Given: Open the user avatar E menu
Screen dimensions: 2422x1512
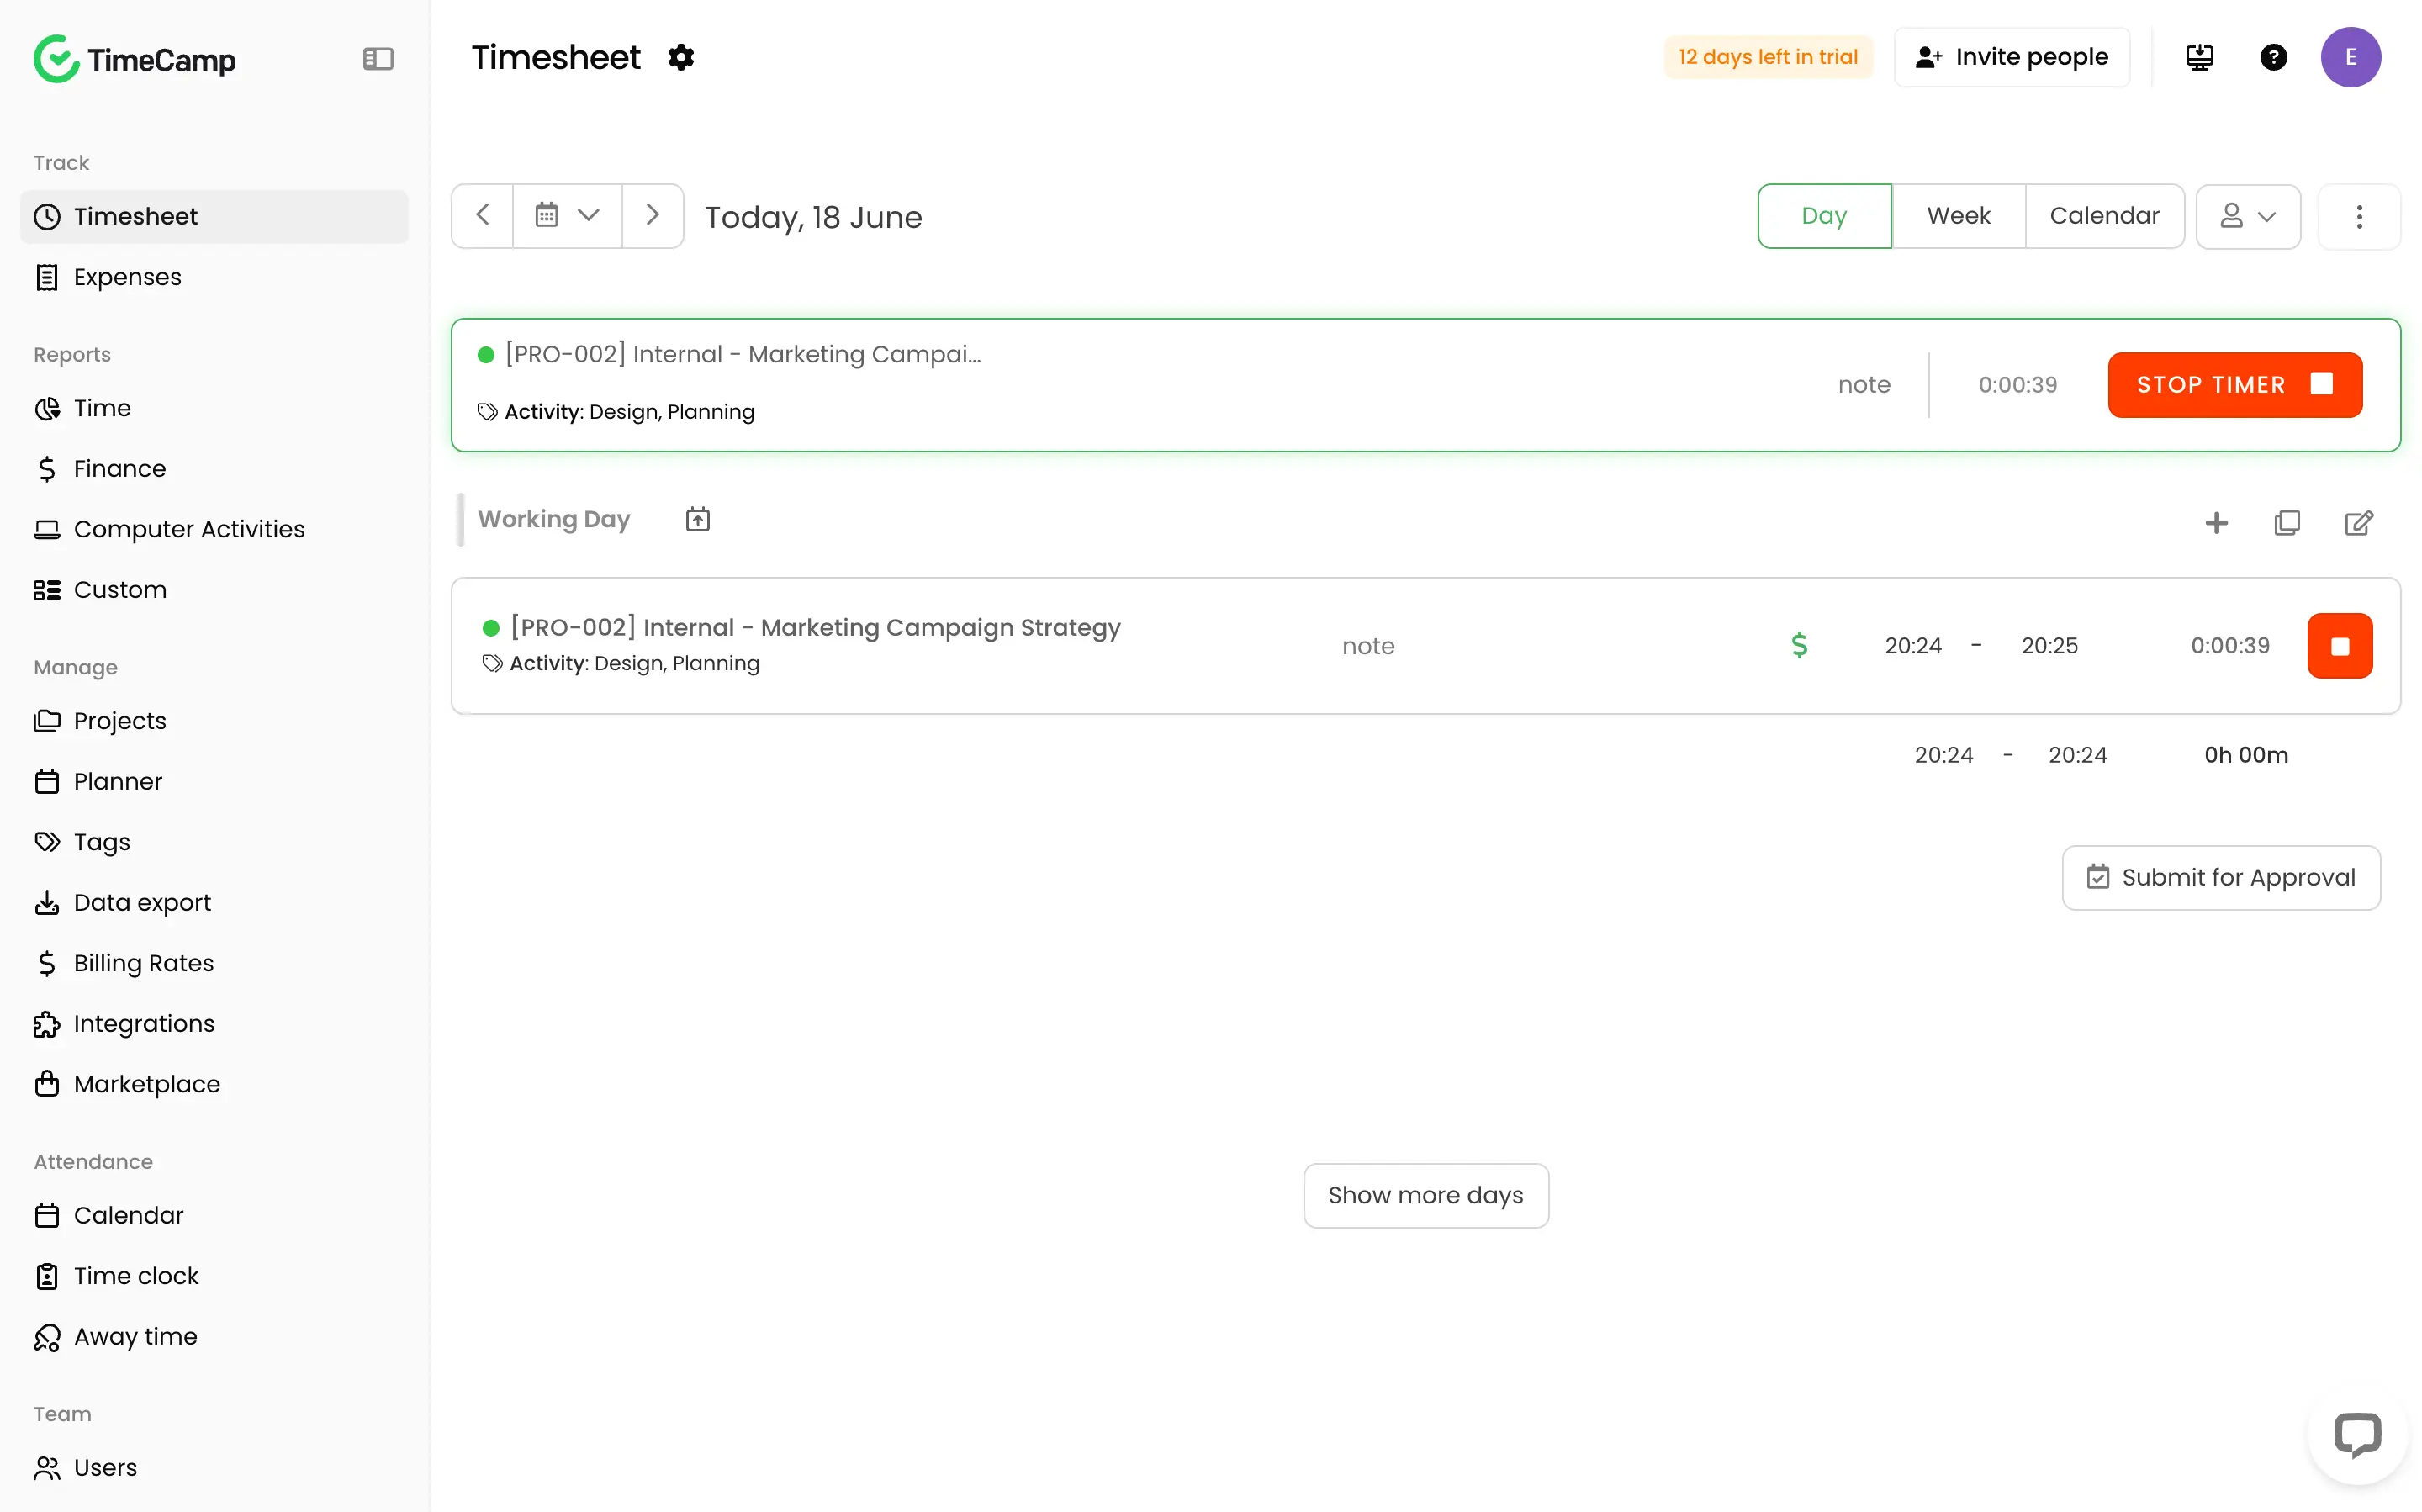Looking at the screenshot, I should [x=2350, y=57].
